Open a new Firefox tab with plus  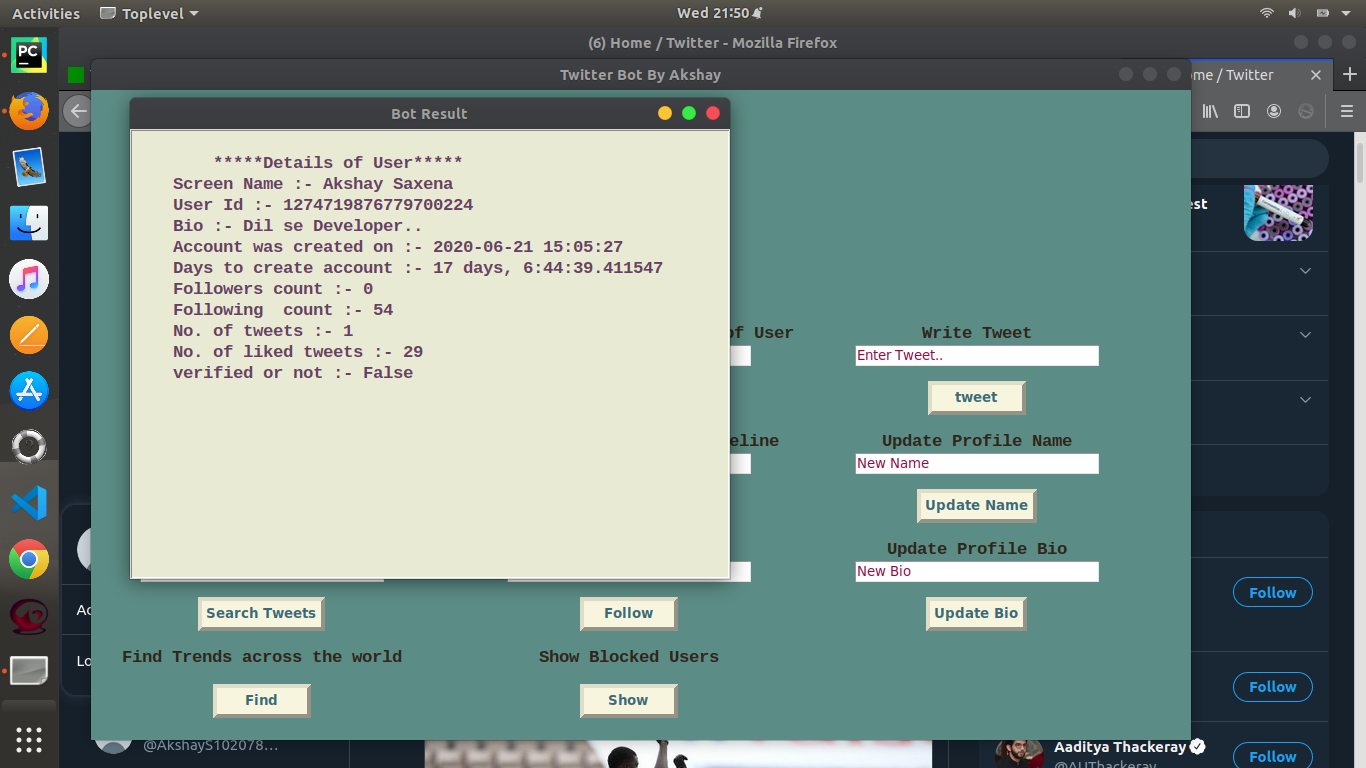1350,75
